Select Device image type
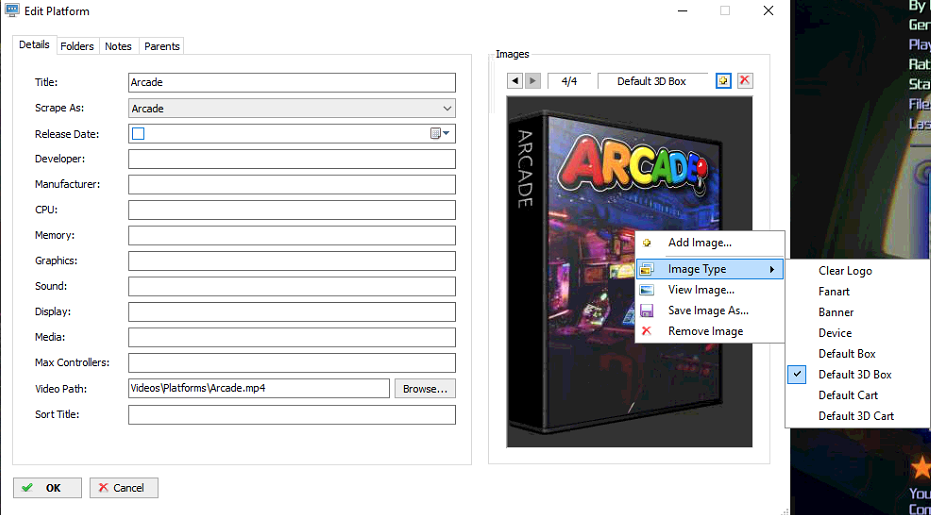931x515 pixels. [857, 333]
